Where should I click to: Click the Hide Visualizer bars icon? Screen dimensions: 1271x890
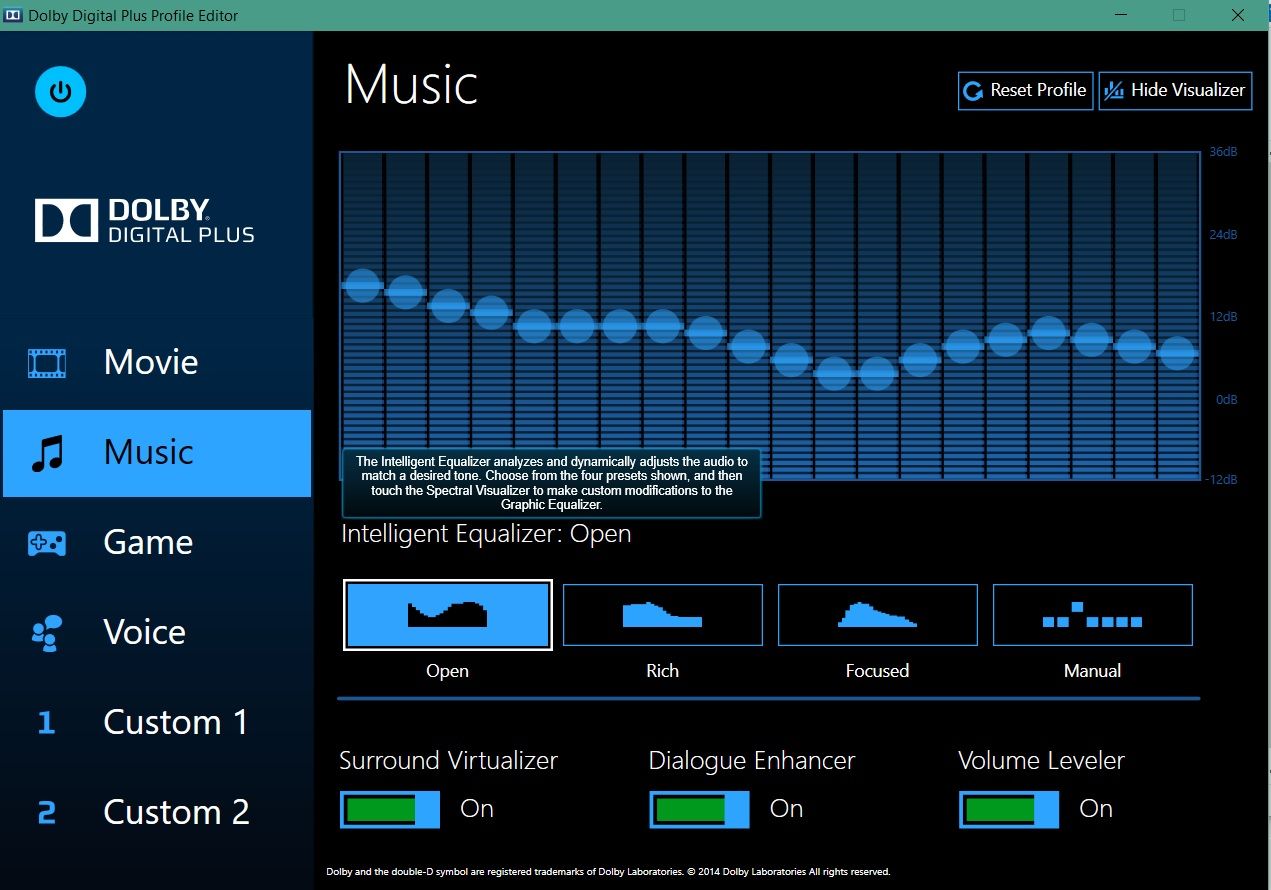pos(1114,90)
